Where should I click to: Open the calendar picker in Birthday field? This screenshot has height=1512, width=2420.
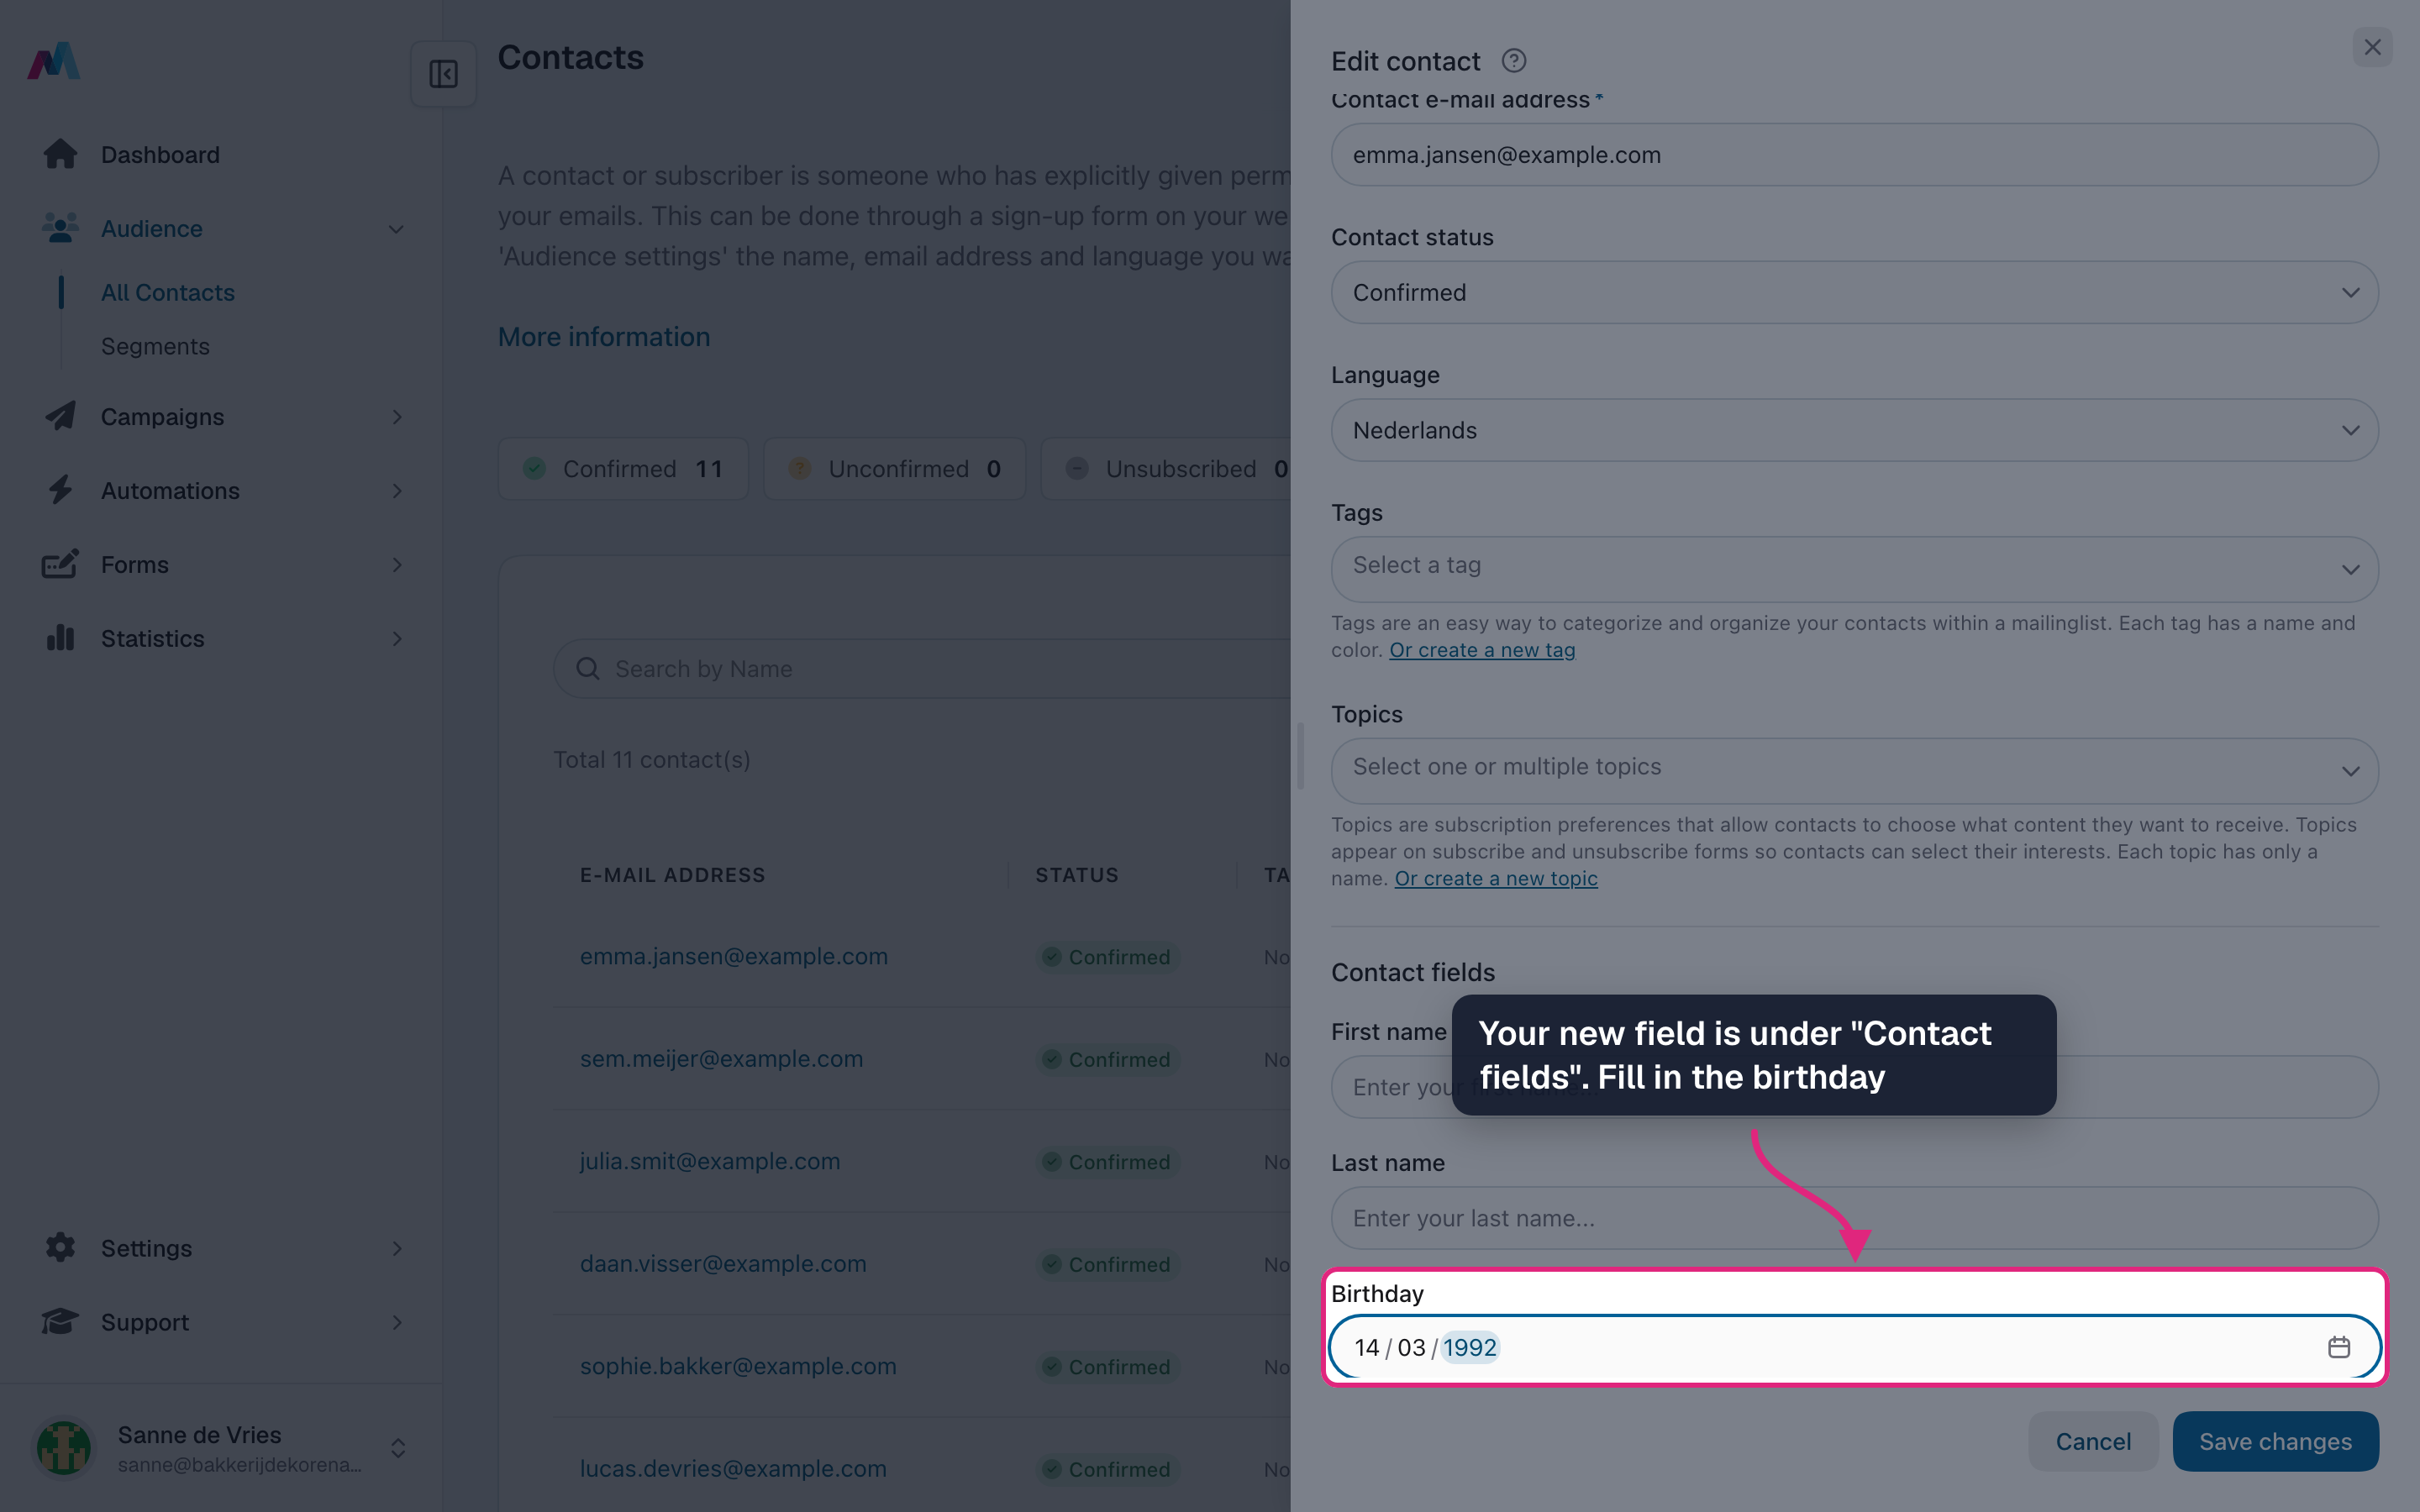pyautogui.click(x=2339, y=1347)
